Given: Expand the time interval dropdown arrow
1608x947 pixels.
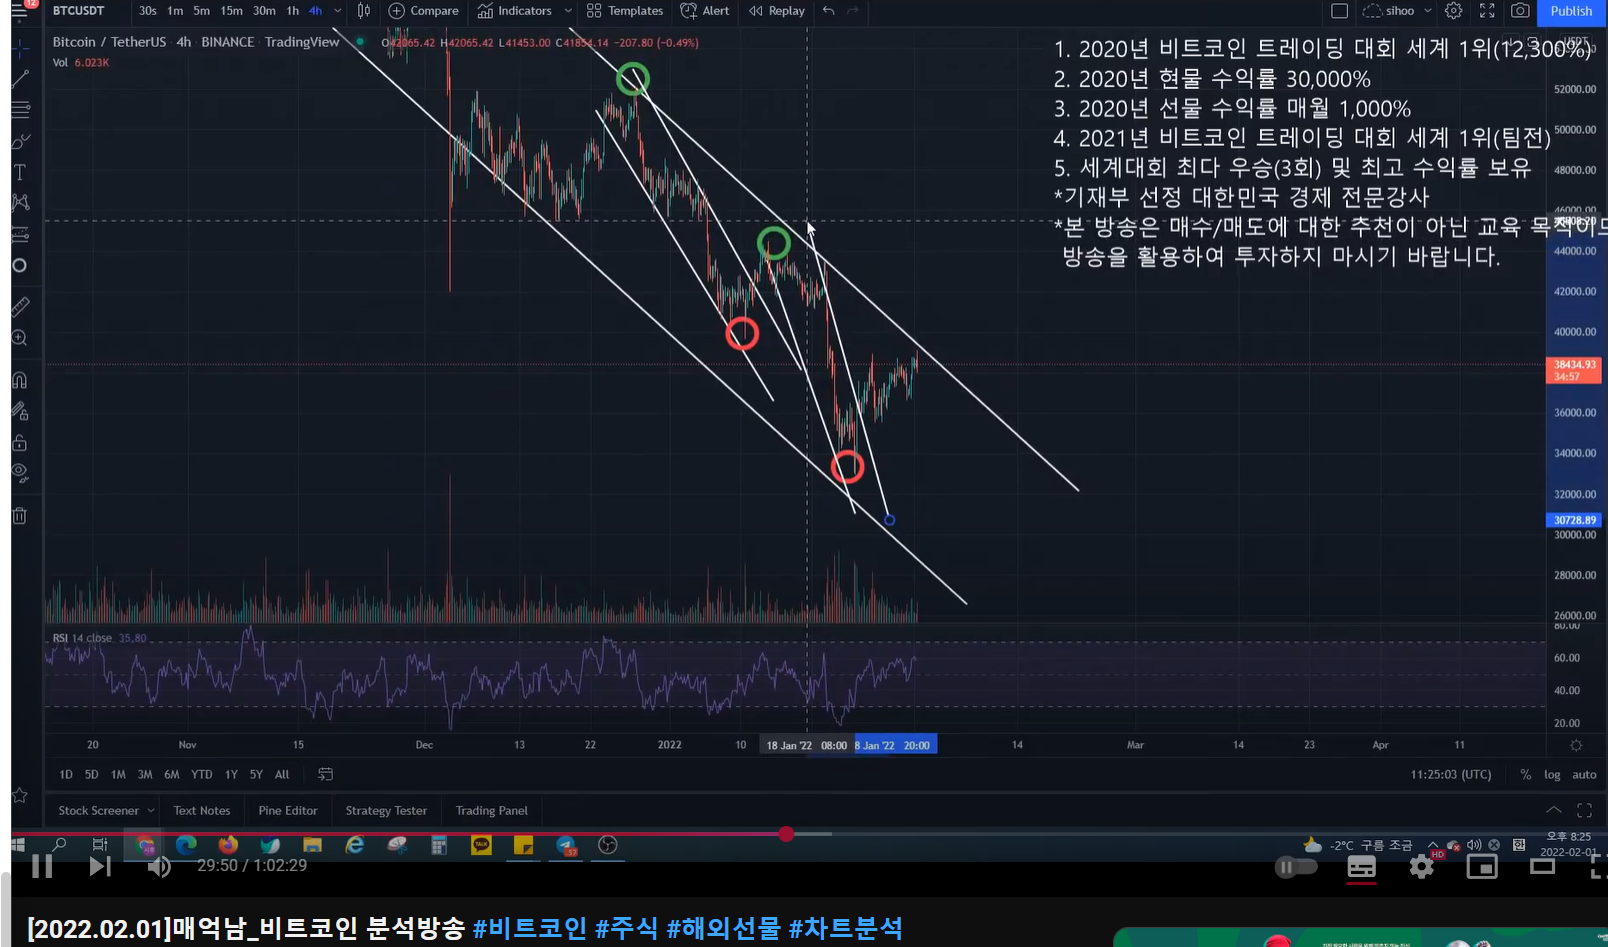Looking at the screenshot, I should click(337, 11).
